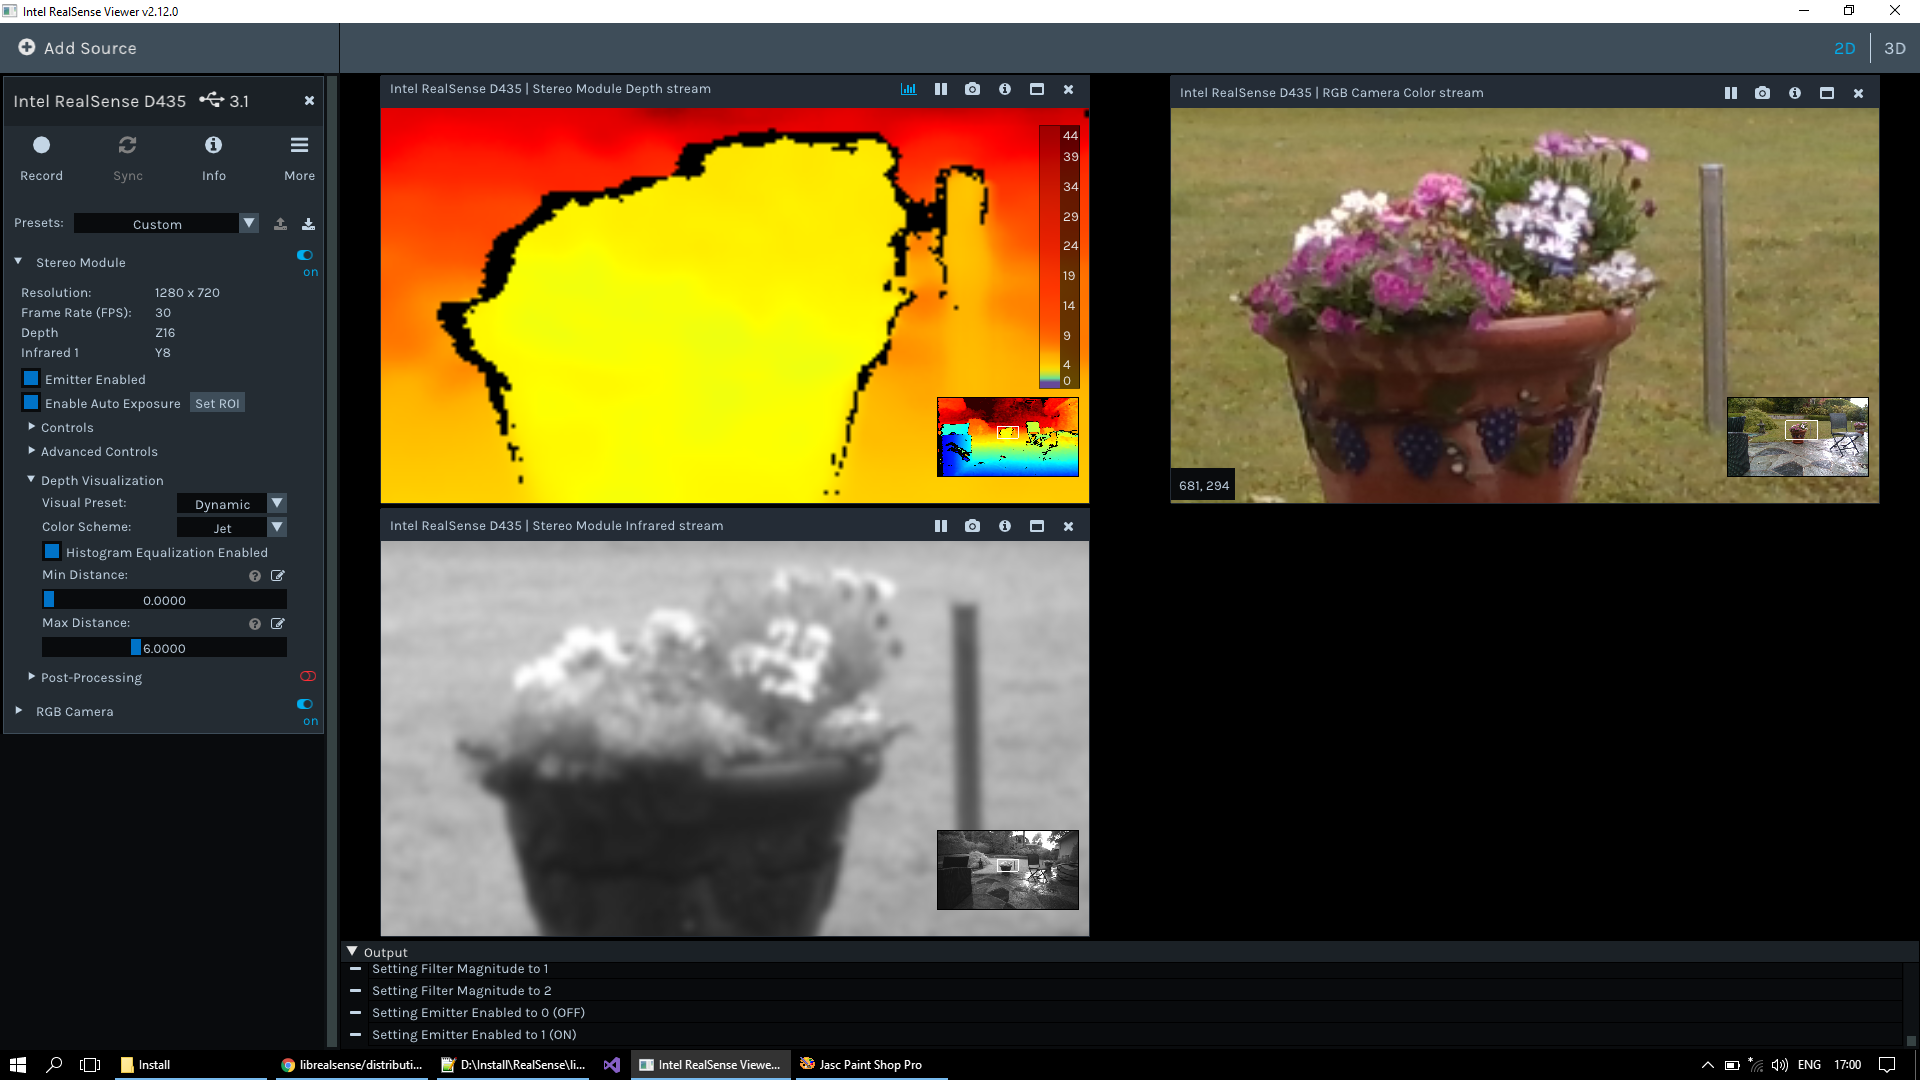Viewport: 1920px width, 1080px height.
Task: Open the Presets Custom dropdown
Action: (167, 224)
